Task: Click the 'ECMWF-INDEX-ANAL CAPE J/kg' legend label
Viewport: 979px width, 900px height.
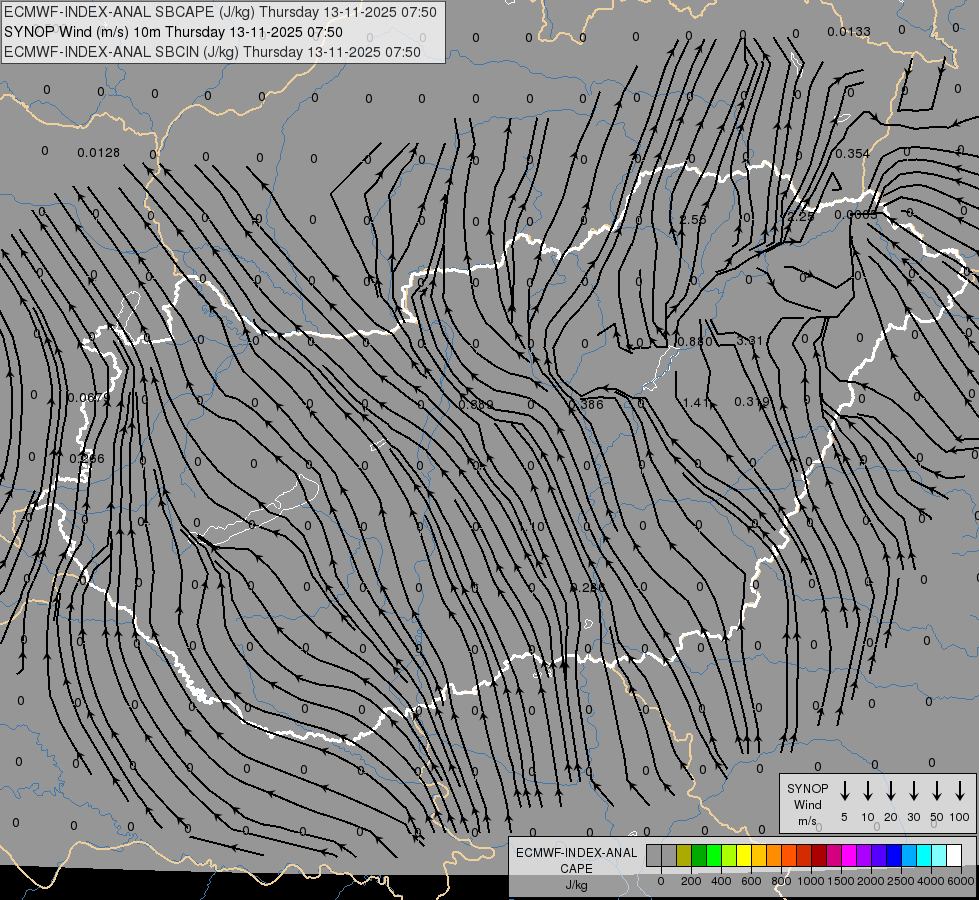Action: pos(576,868)
